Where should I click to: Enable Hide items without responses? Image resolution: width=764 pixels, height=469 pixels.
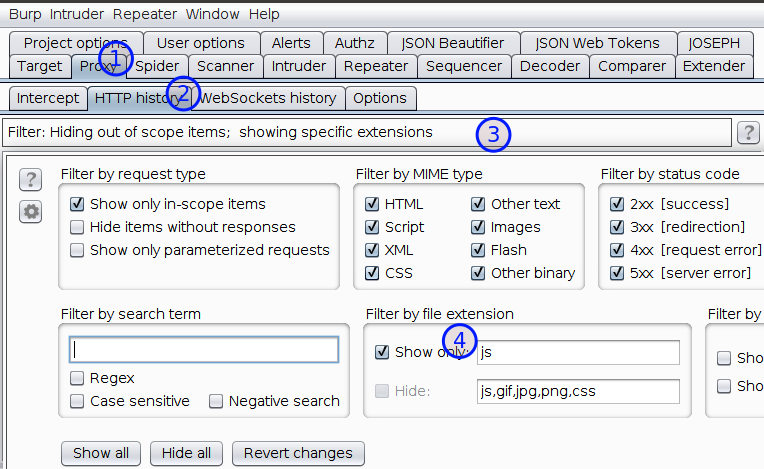77,227
